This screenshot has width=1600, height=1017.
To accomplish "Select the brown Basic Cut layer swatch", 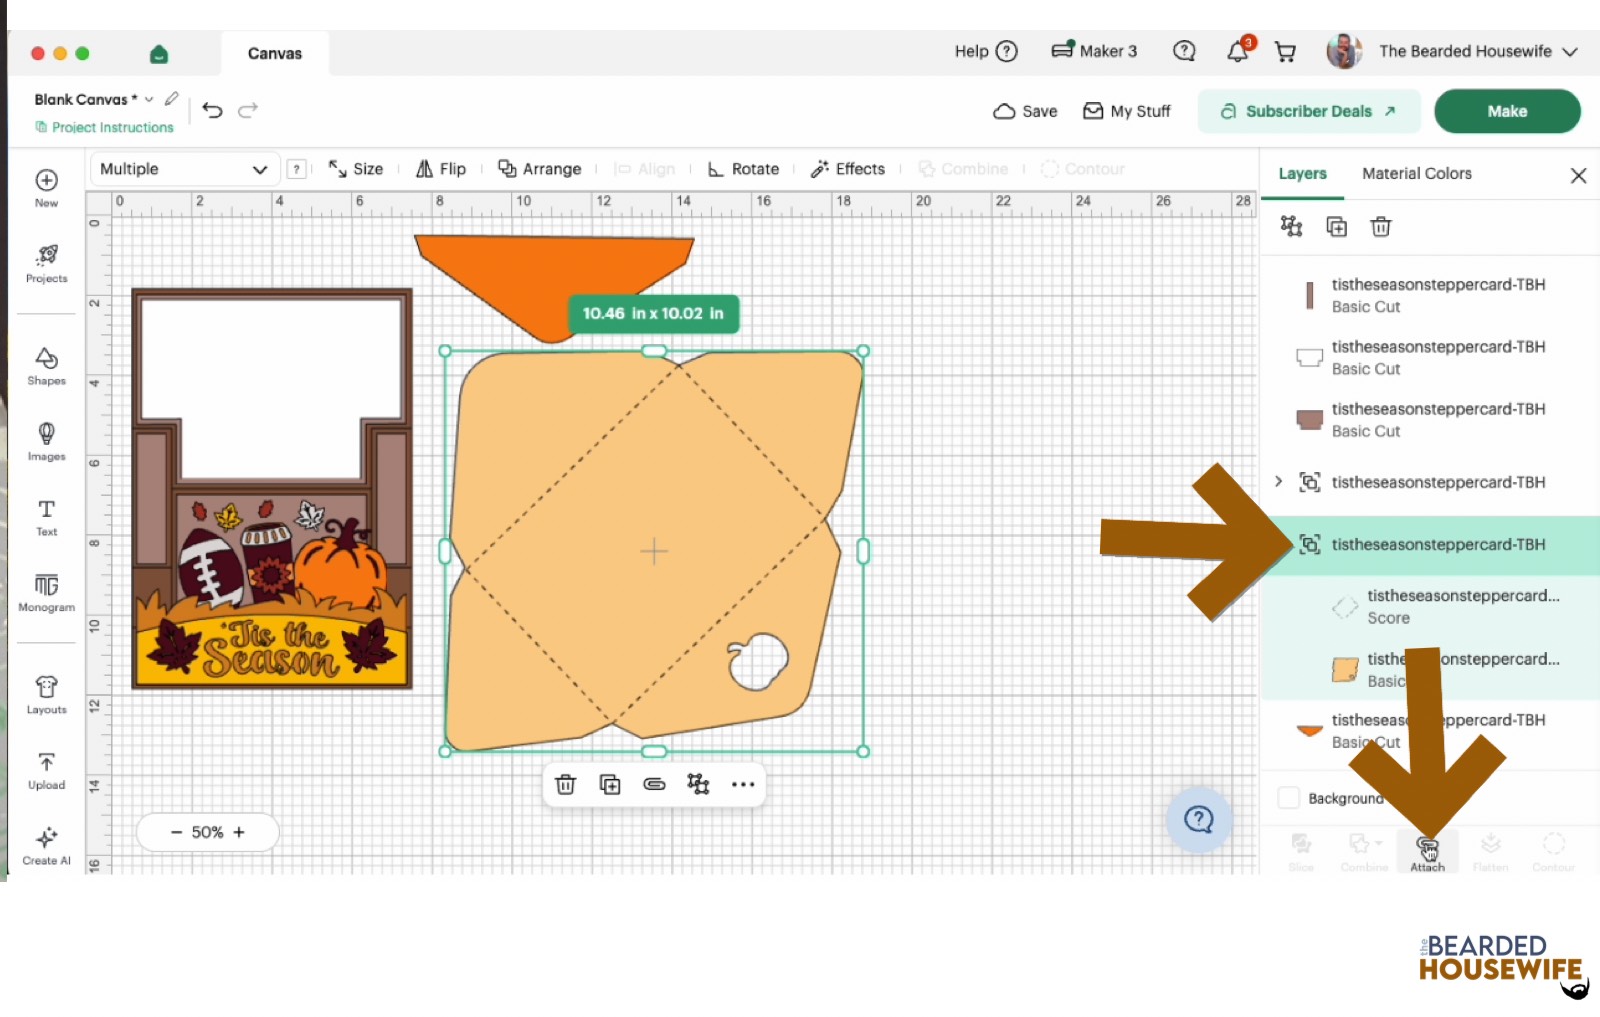I will coord(1309,420).
